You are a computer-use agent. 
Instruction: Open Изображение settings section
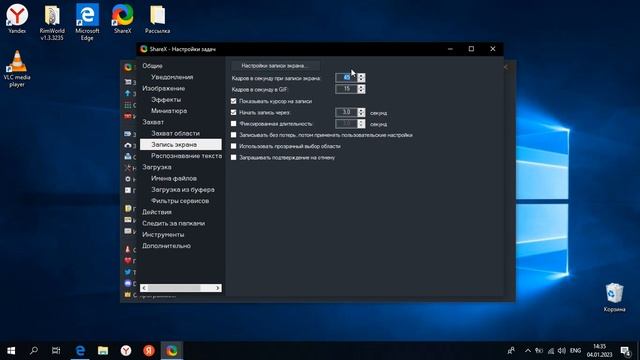[163, 88]
